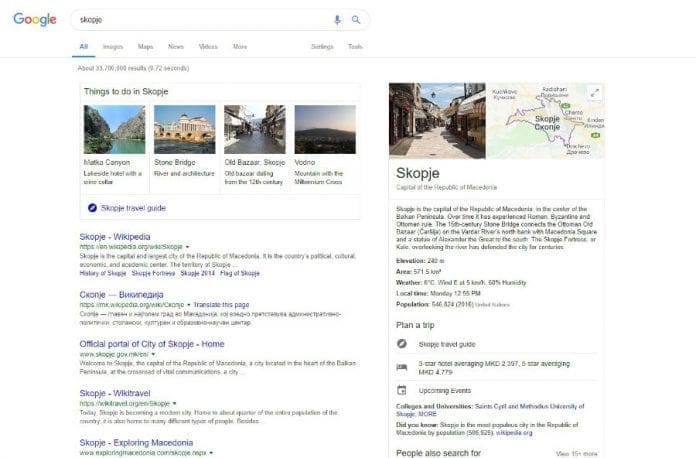696x458 pixels.
Task: Click the Matka Canyon thumbnail
Action: (114, 129)
